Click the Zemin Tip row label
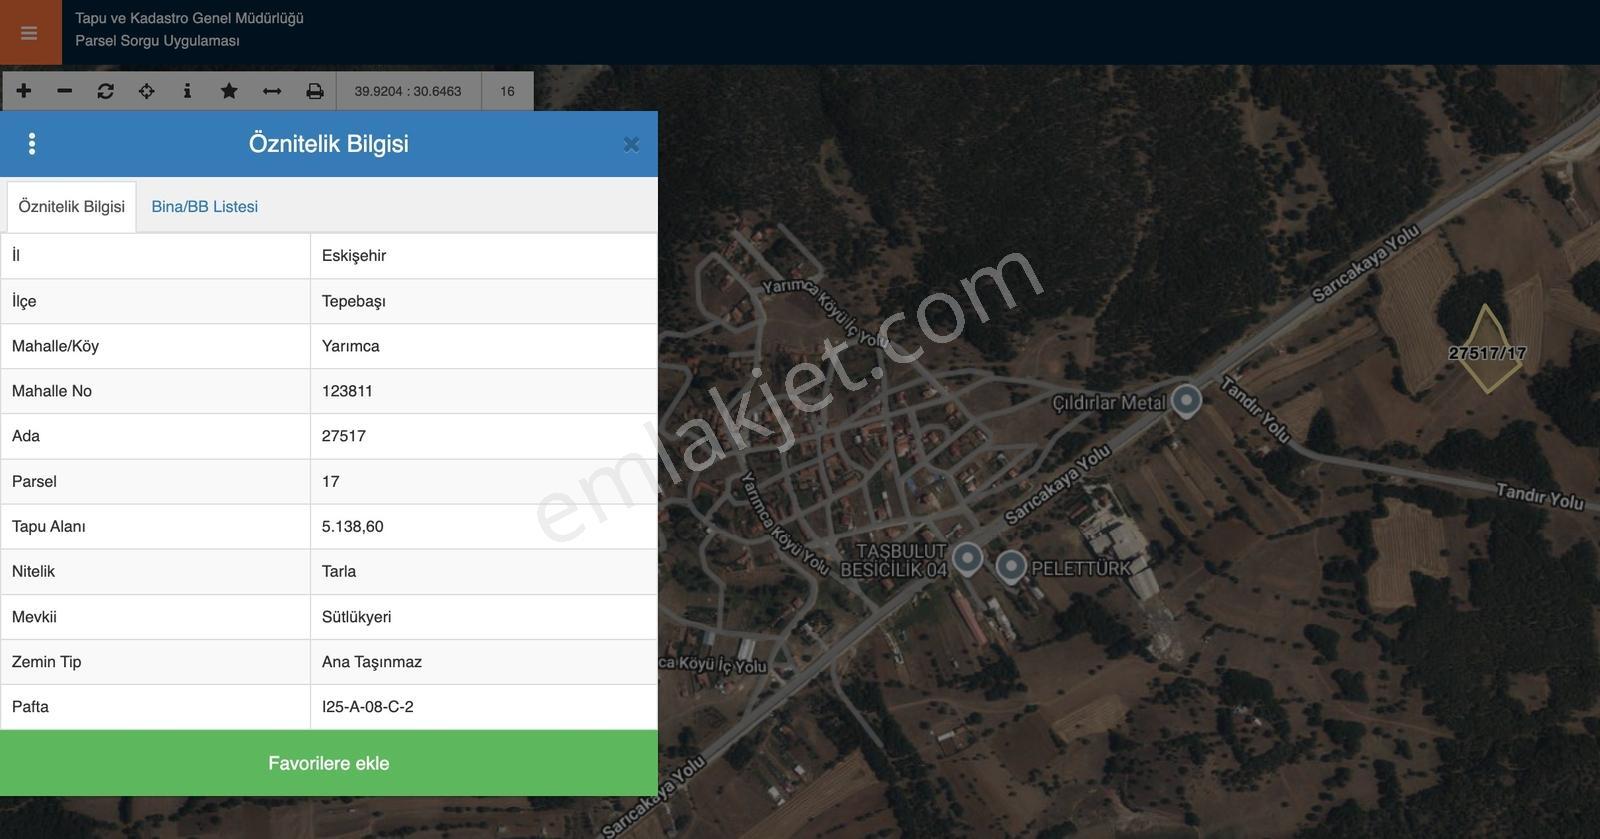Image resolution: width=1600 pixels, height=839 pixels. point(47,662)
